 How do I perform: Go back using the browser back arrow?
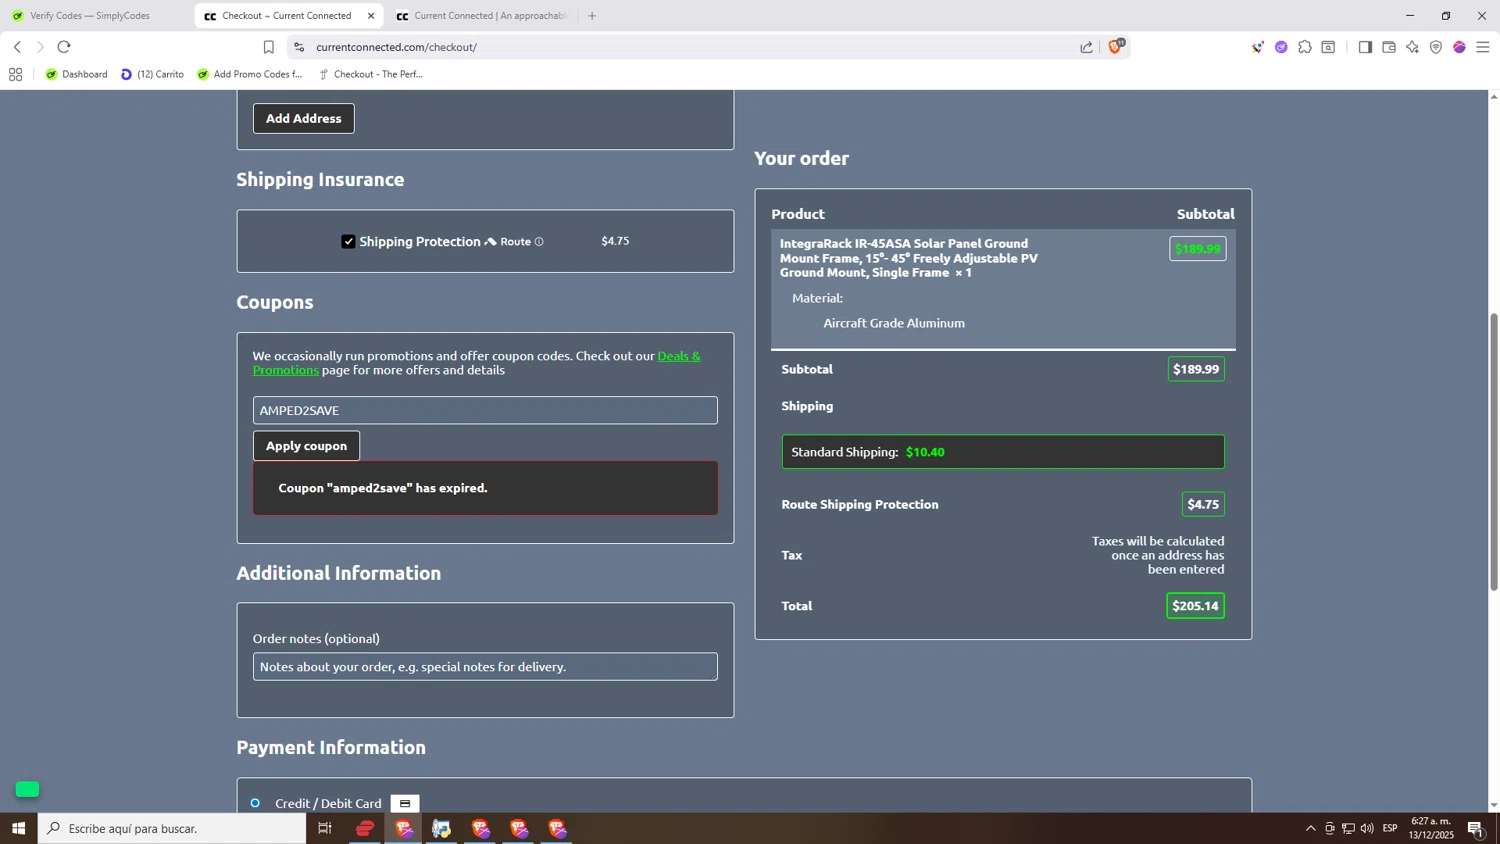17,47
